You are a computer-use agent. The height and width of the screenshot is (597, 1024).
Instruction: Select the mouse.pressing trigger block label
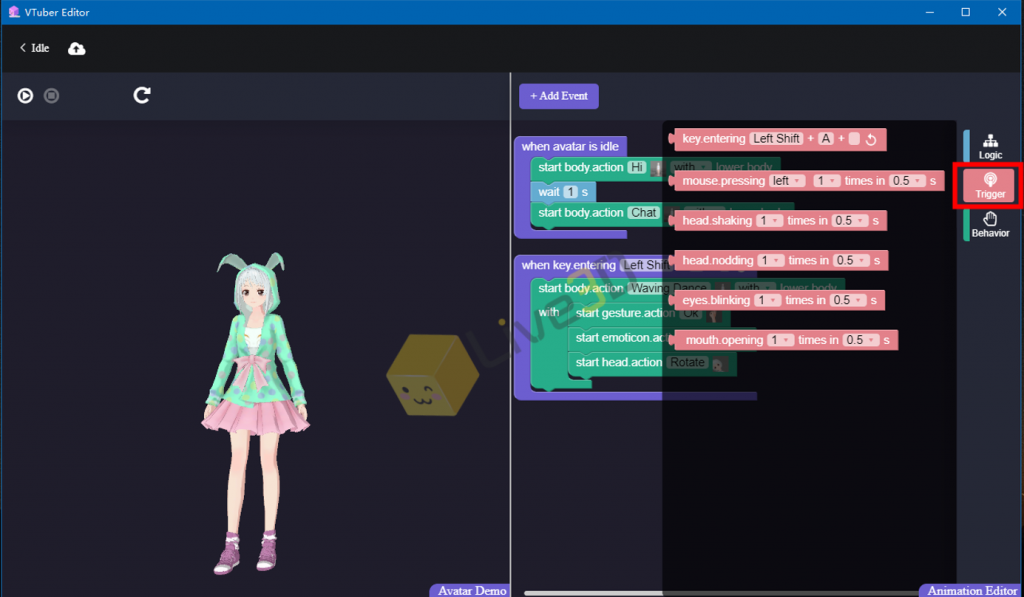click(723, 181)
